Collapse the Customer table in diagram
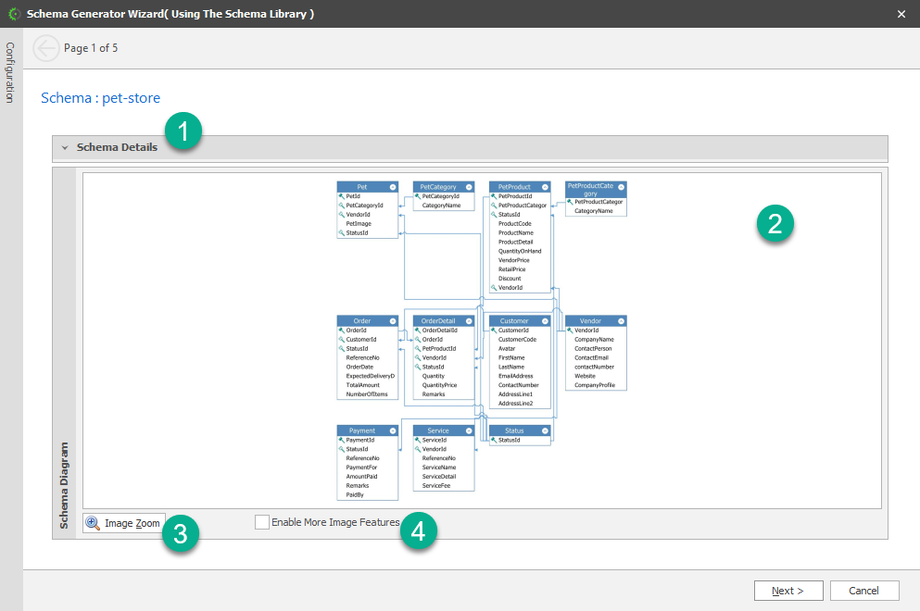The height and width of the screenshot is (611, 920). (x=544, y=321)
